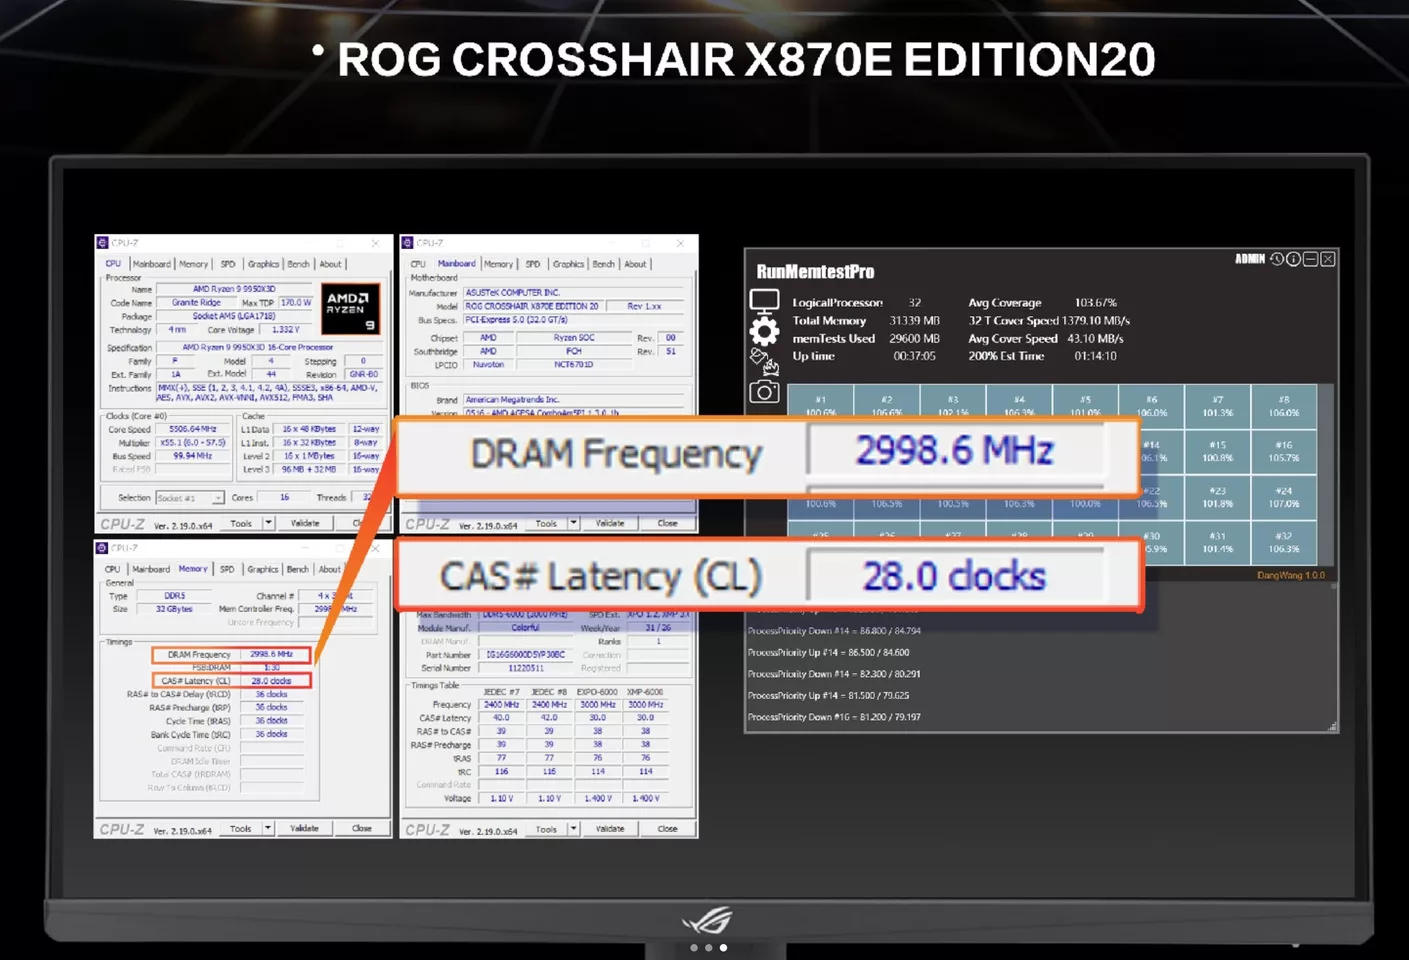1409x960 pixels.
Task: Minimize the RunMemtestPro window
Action: pyautogui.click(x=1310, y=259)
